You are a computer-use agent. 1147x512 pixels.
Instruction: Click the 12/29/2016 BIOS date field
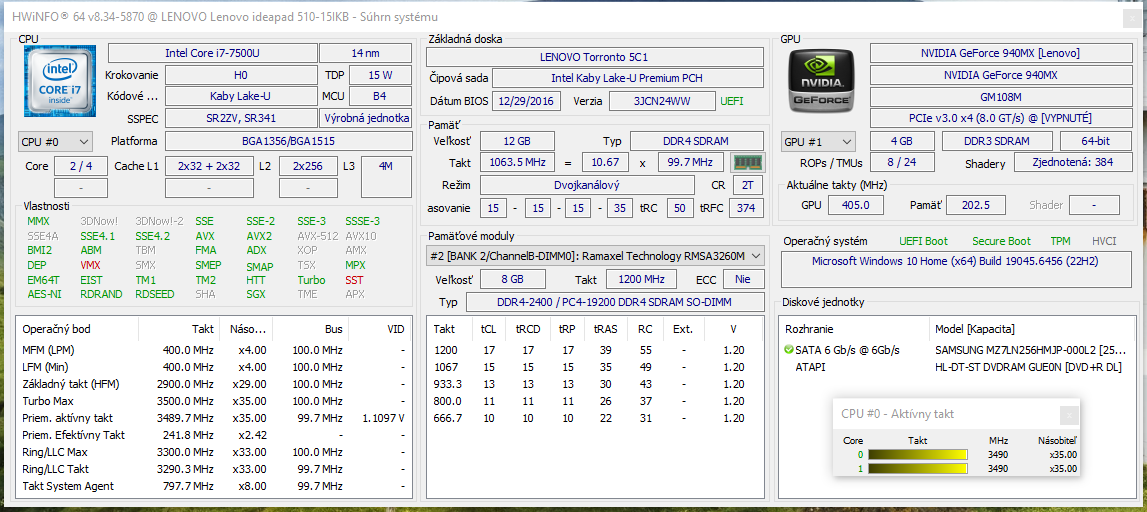pos(527,101)
